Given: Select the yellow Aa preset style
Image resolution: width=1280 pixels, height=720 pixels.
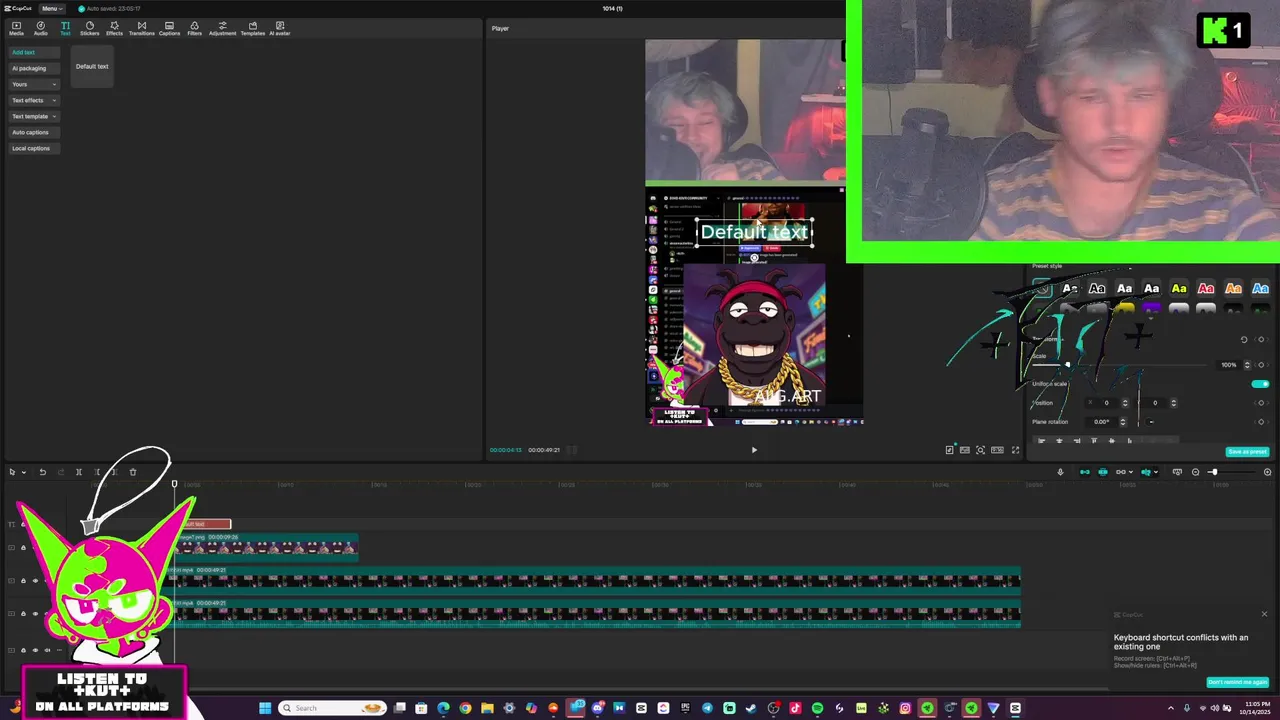Looking at the screenshot, I should tap(1179, 289).
